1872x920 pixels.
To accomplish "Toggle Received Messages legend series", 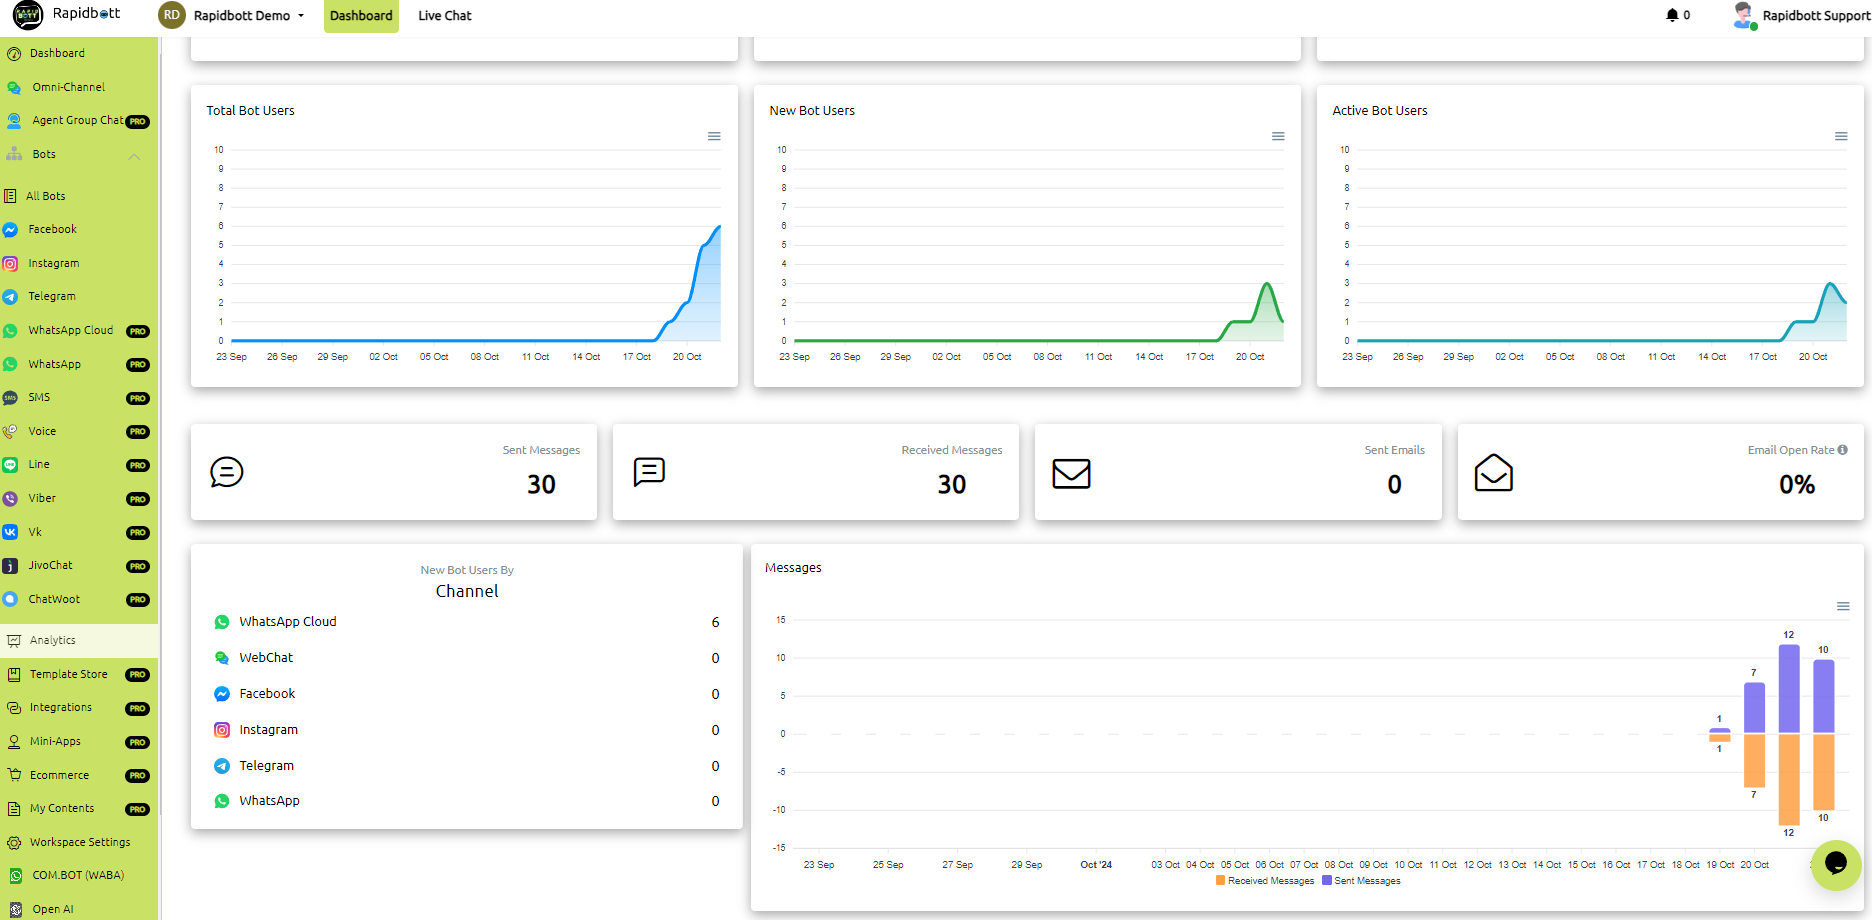I will click(1265, 881).
